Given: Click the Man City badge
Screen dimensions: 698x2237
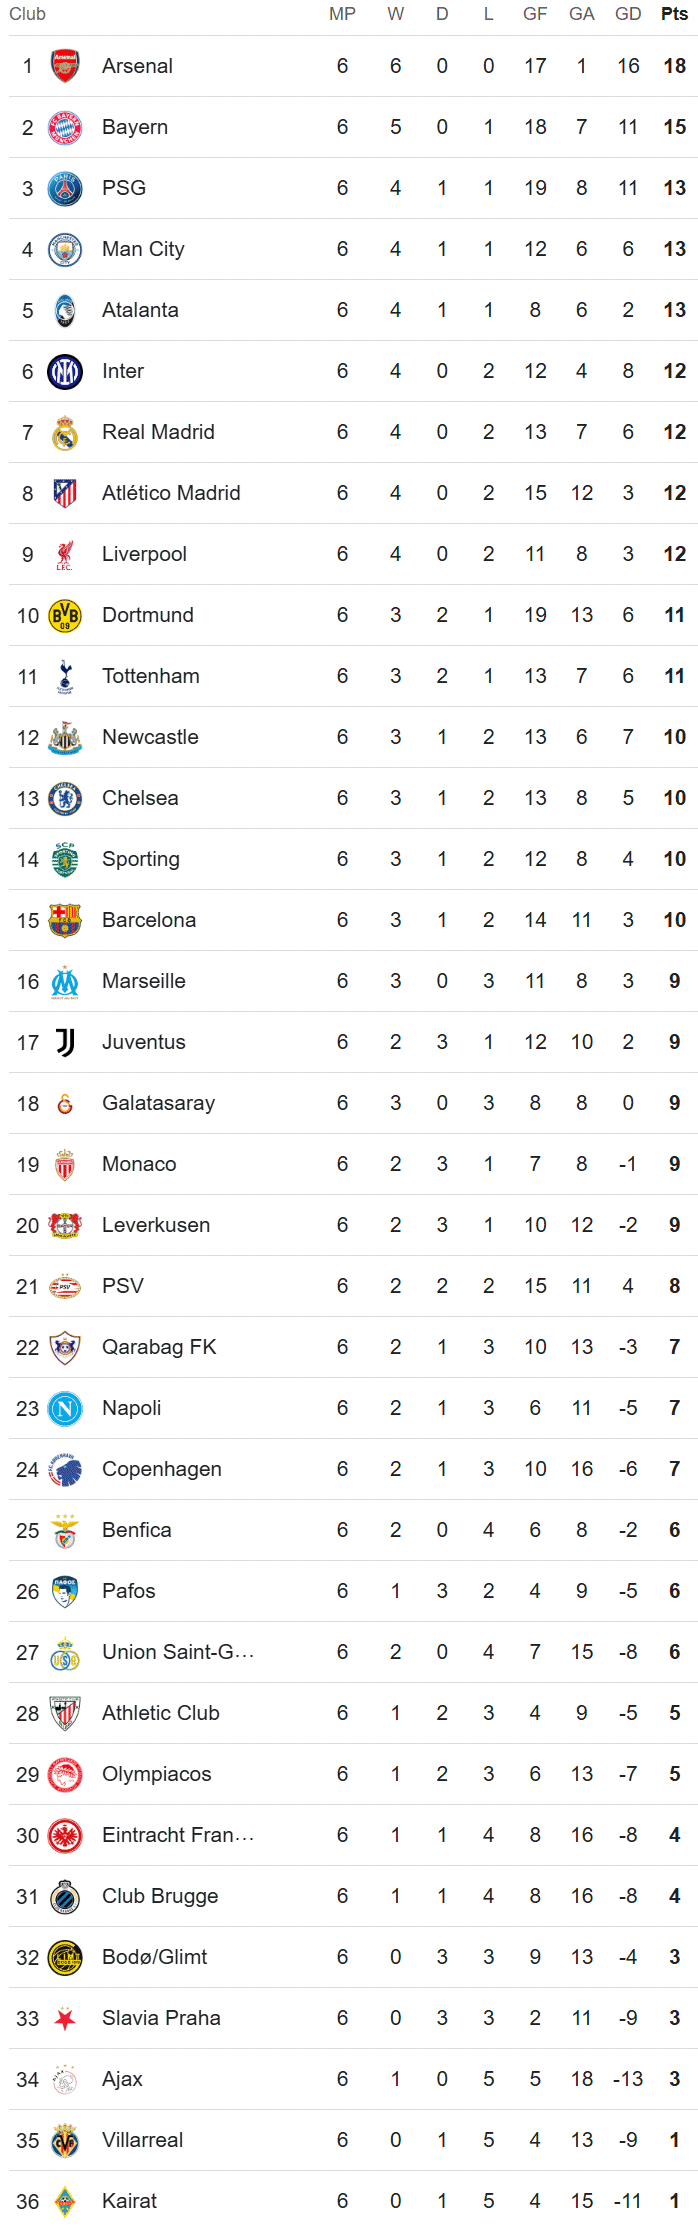Looking at the screenshot, I should [x=65, y=249].
